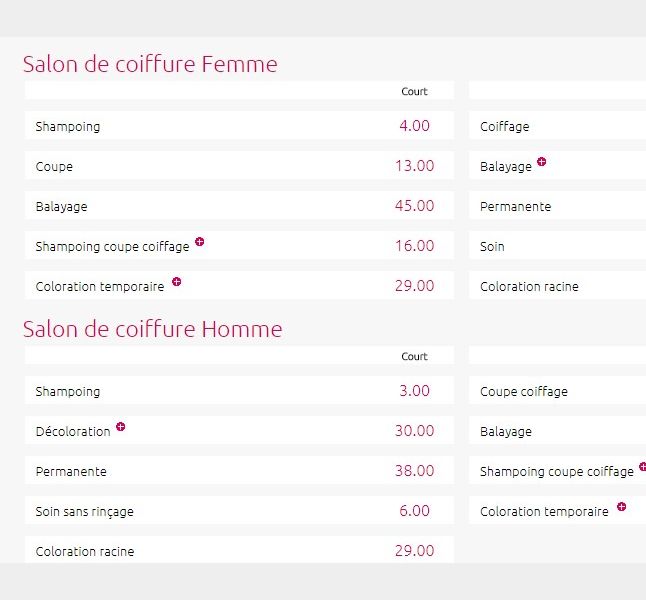
Task: Select Coupe coiffage in Homme section
Action: pos(523,392)
